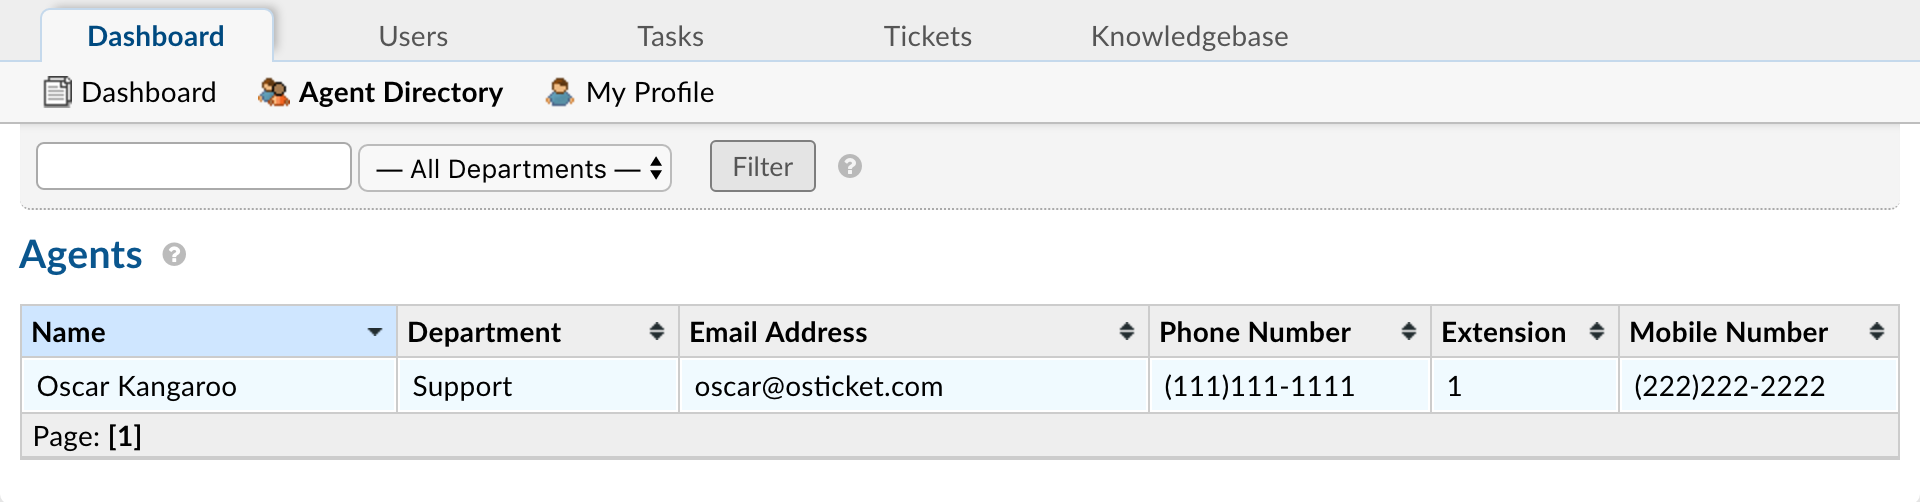The image size is (1920, 502).
Task: Select the Oscar Kangaroo agent row
Action: (137, 386)
